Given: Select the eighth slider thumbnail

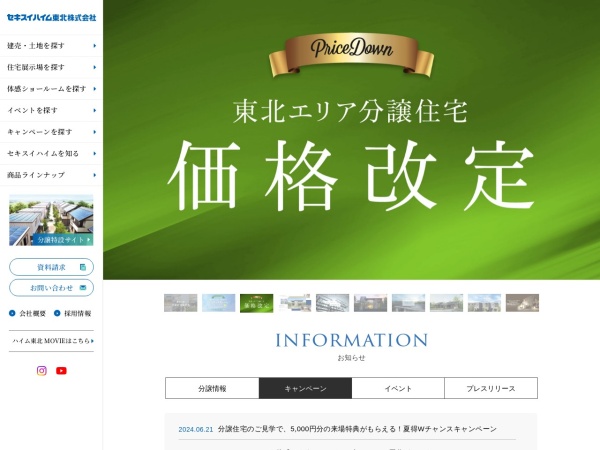Looking at the screenshot, I should click(447, 303).
